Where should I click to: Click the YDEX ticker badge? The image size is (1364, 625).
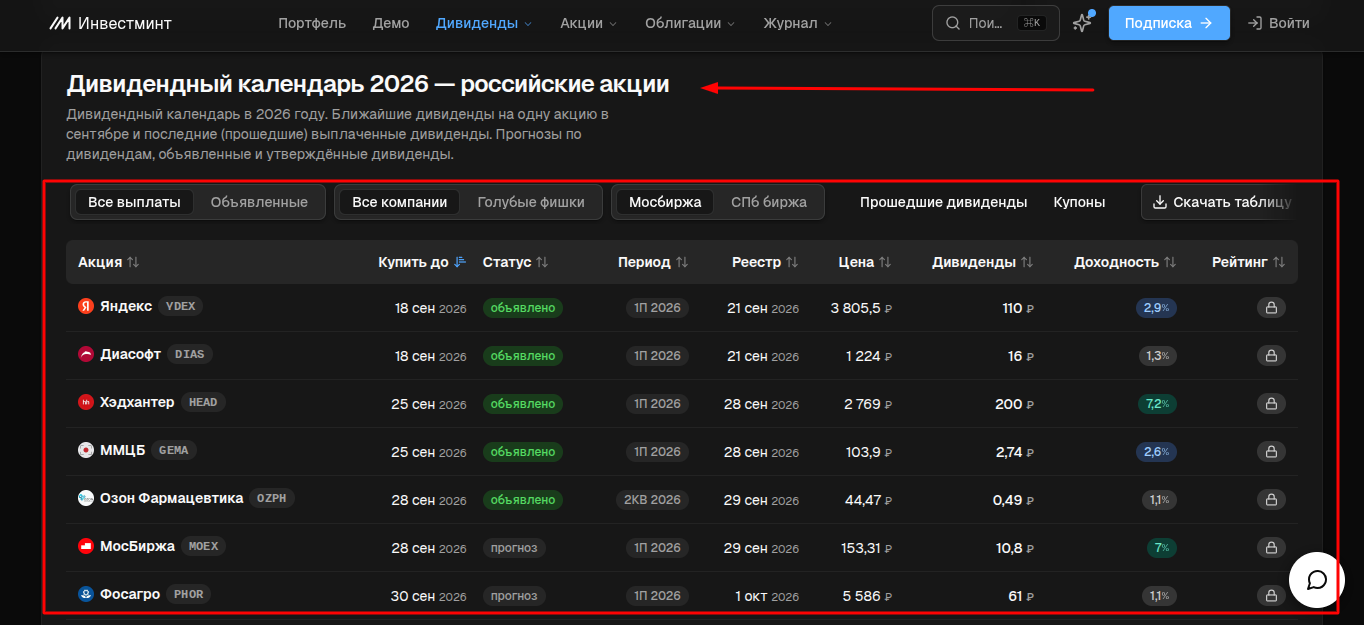pos(180,306)
